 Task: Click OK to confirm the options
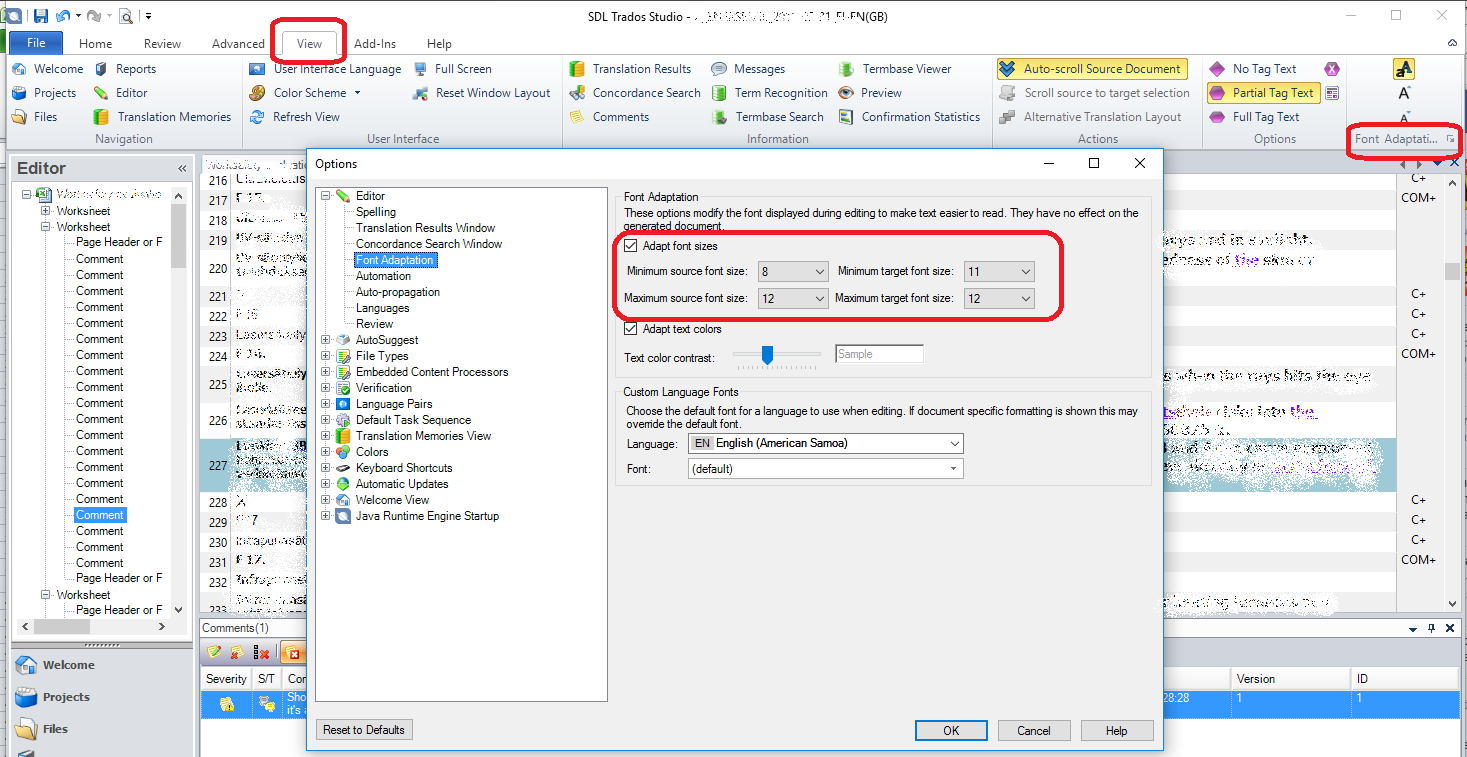pyautogui.click(x=950, y=730)
